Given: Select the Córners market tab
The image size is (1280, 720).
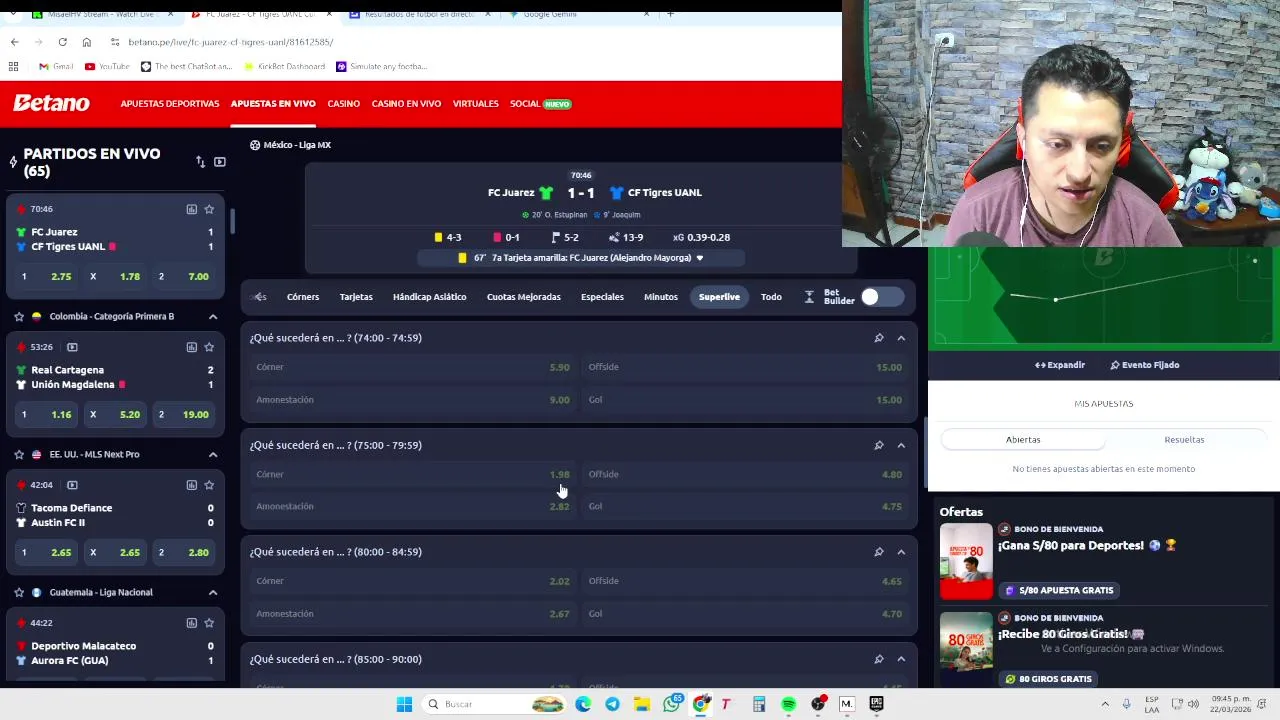Looking at the screenshot, I should 303,297.
